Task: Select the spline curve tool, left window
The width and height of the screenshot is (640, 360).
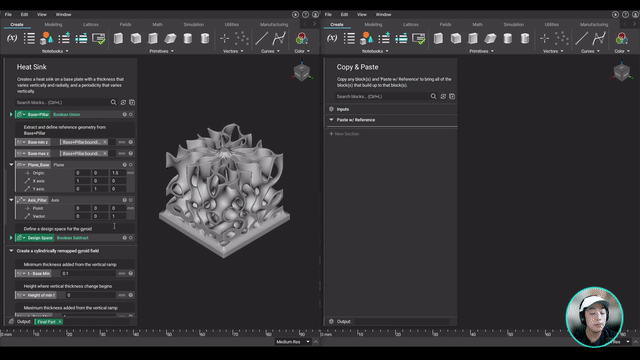Action: 279,38
